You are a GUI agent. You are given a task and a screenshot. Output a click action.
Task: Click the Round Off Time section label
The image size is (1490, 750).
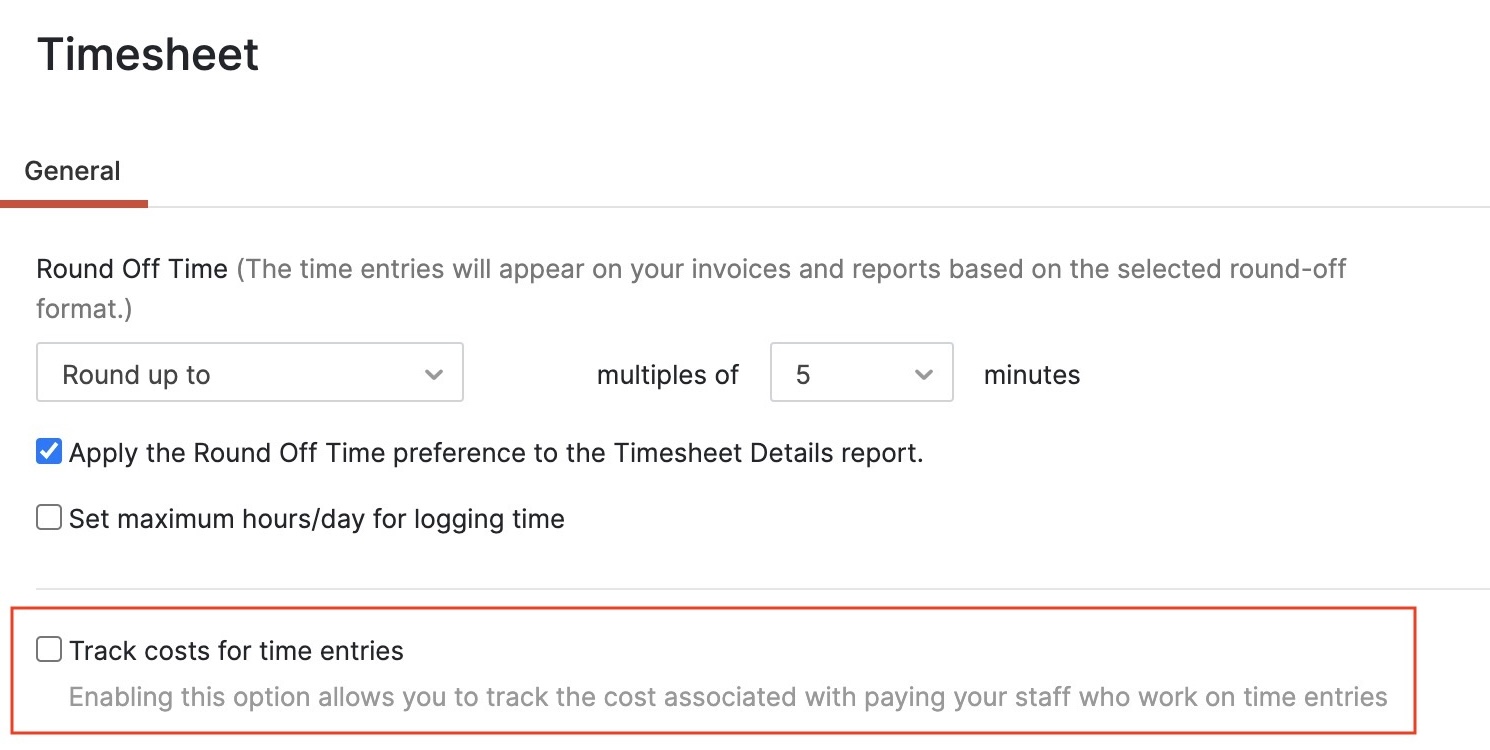click(129, 269)
